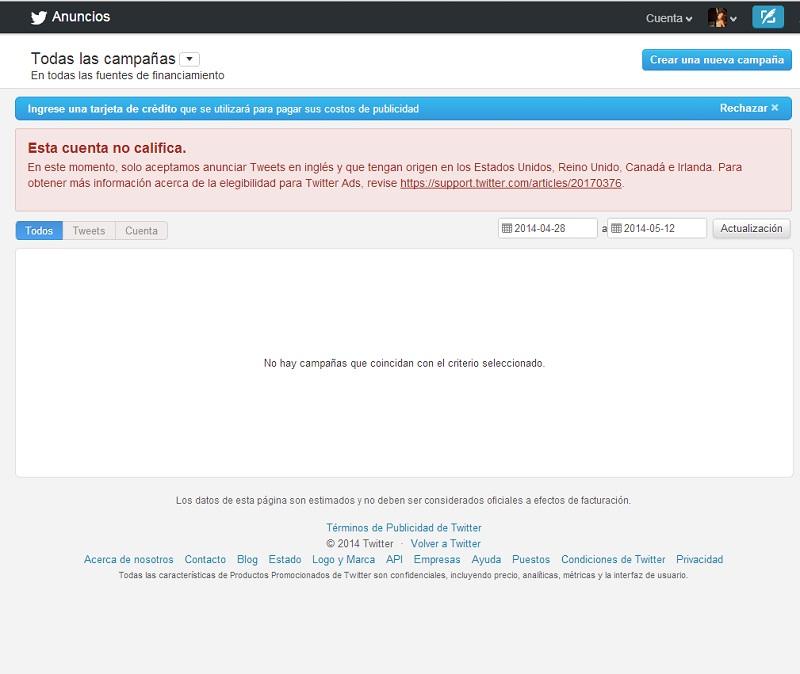This screenshot has width=800, height=674.
Task: Expand the caret beside the profile avatar
Action: click(734, 18)
